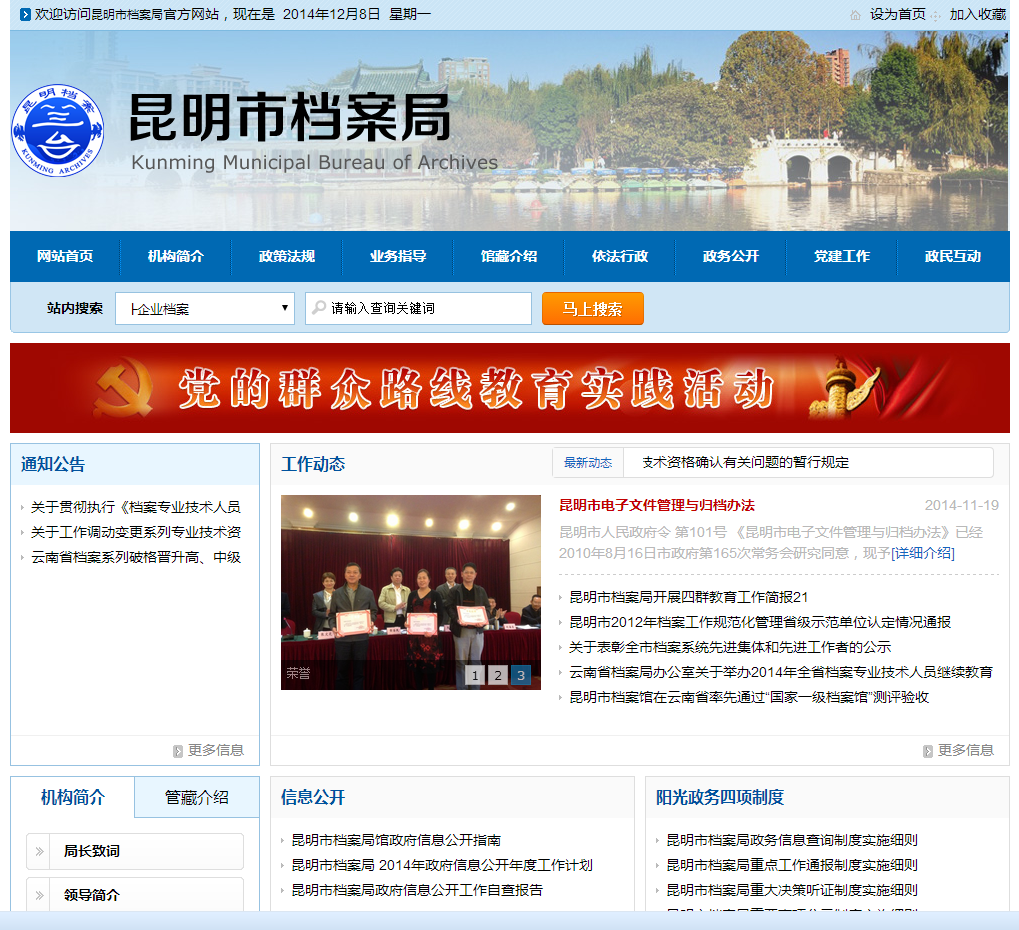This screenshot has width=1019, height=930.
Task: Open the 企业档案 search category dropdown
Action: pos(204,309)
